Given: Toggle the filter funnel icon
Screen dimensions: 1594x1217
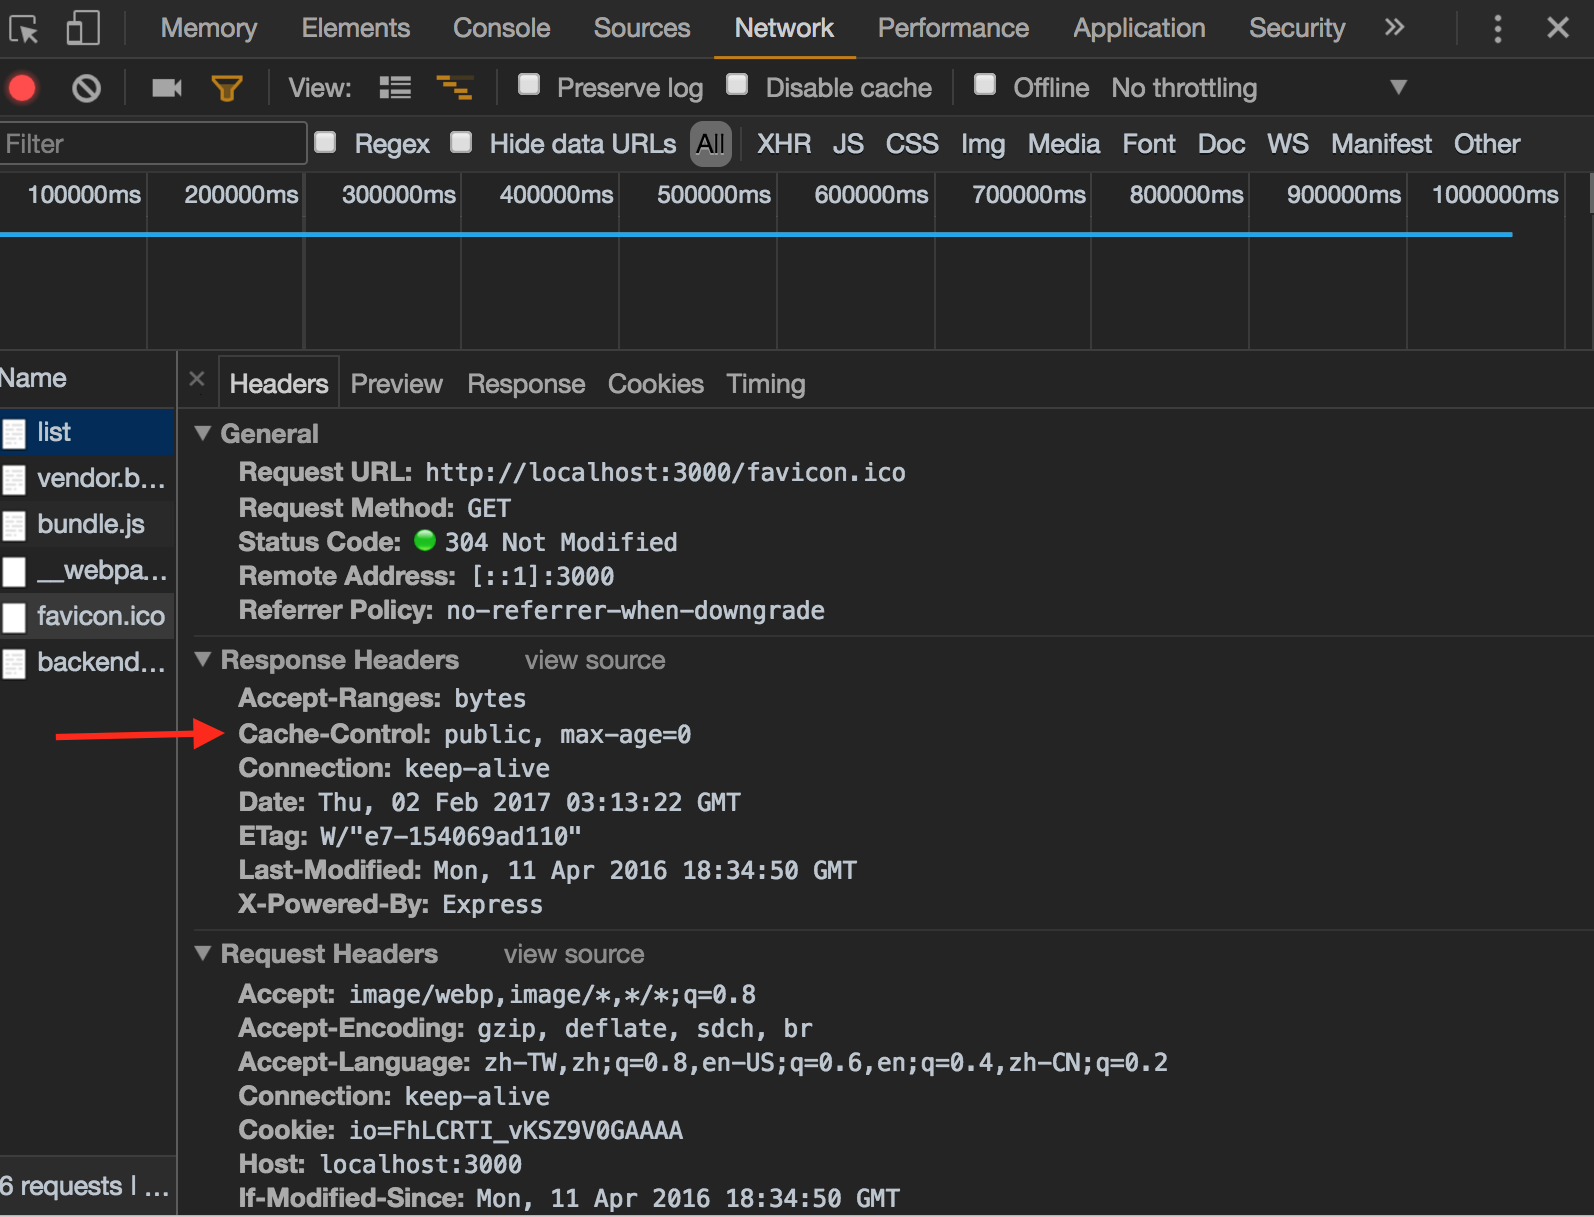Looking at the screenshot, I should click(x=227, y=88).
